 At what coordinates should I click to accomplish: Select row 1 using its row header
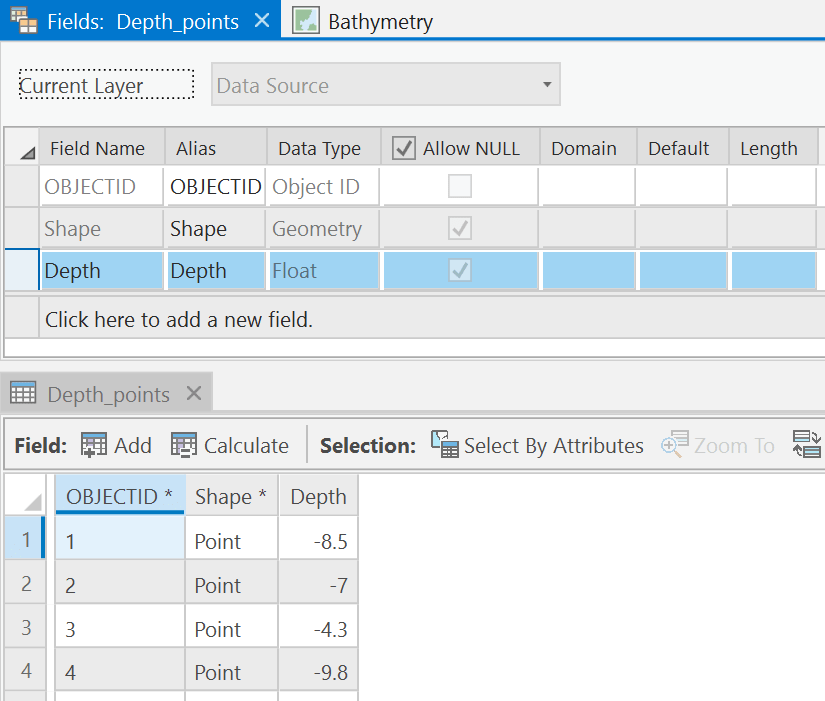[23, 538]
